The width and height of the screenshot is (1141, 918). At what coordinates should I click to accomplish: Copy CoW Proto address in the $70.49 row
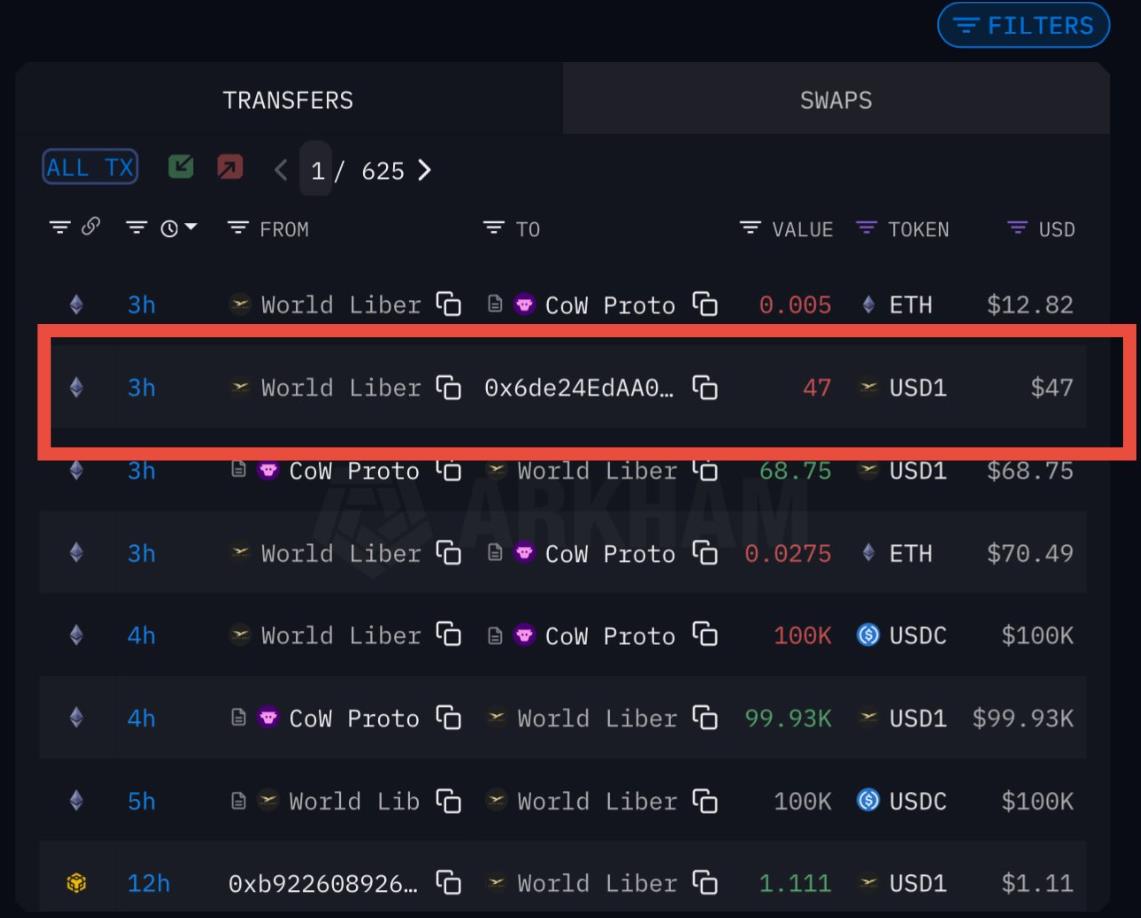pos(704,553)
